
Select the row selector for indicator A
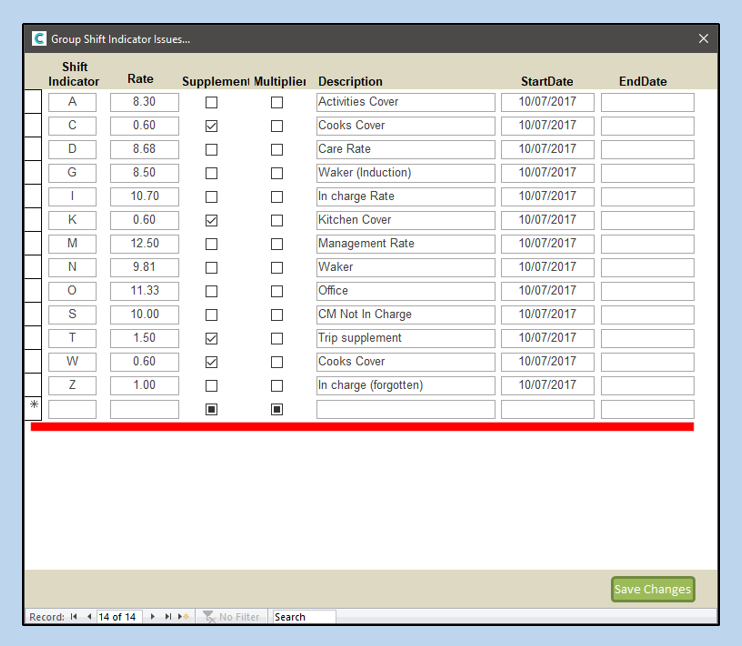[x=33, y=102]
